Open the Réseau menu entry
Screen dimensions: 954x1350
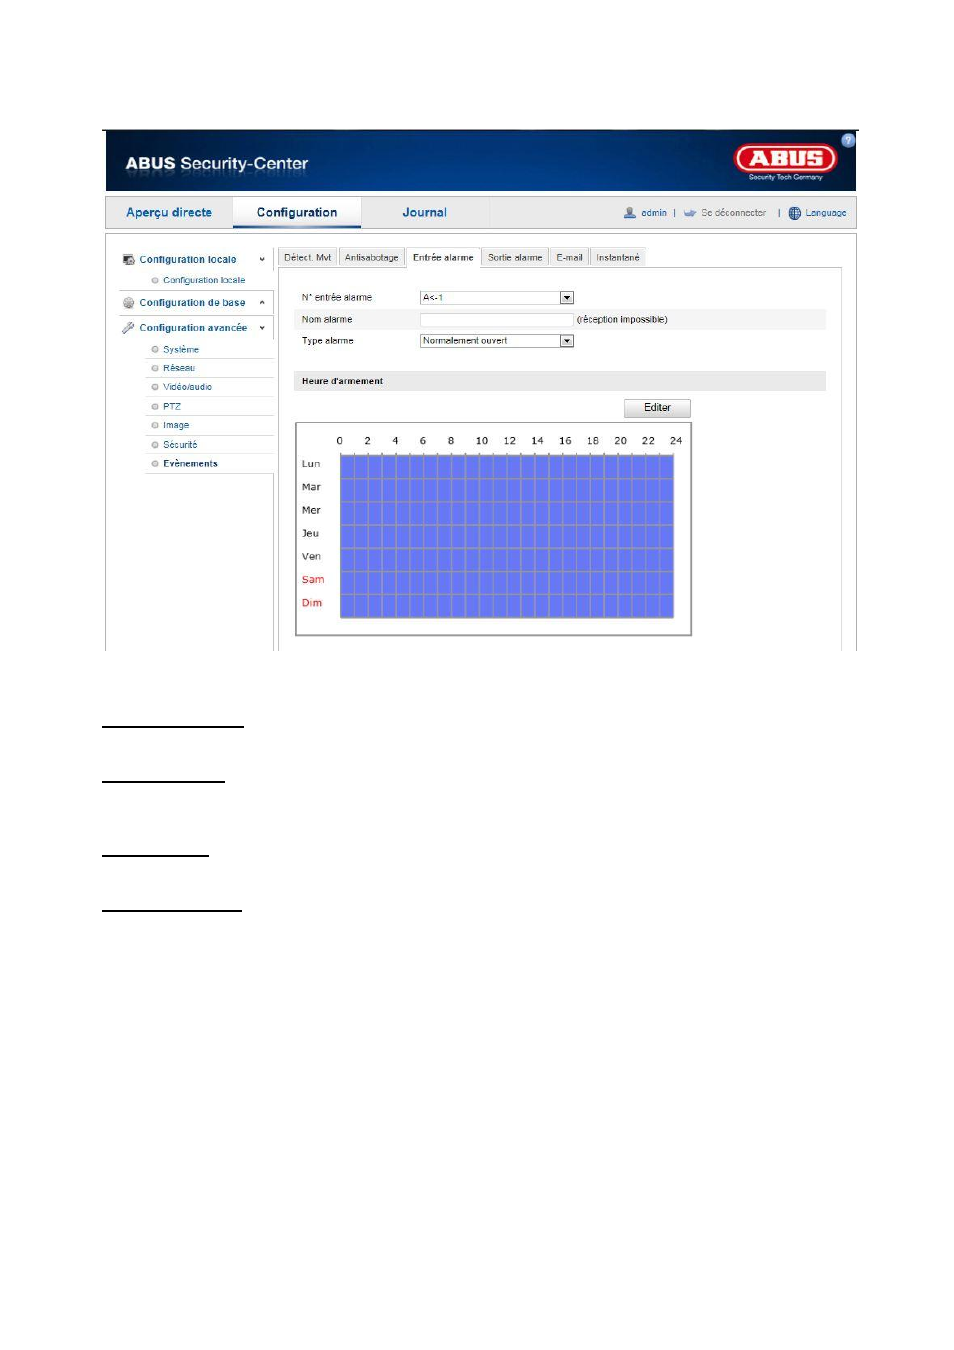coord(179,368)
